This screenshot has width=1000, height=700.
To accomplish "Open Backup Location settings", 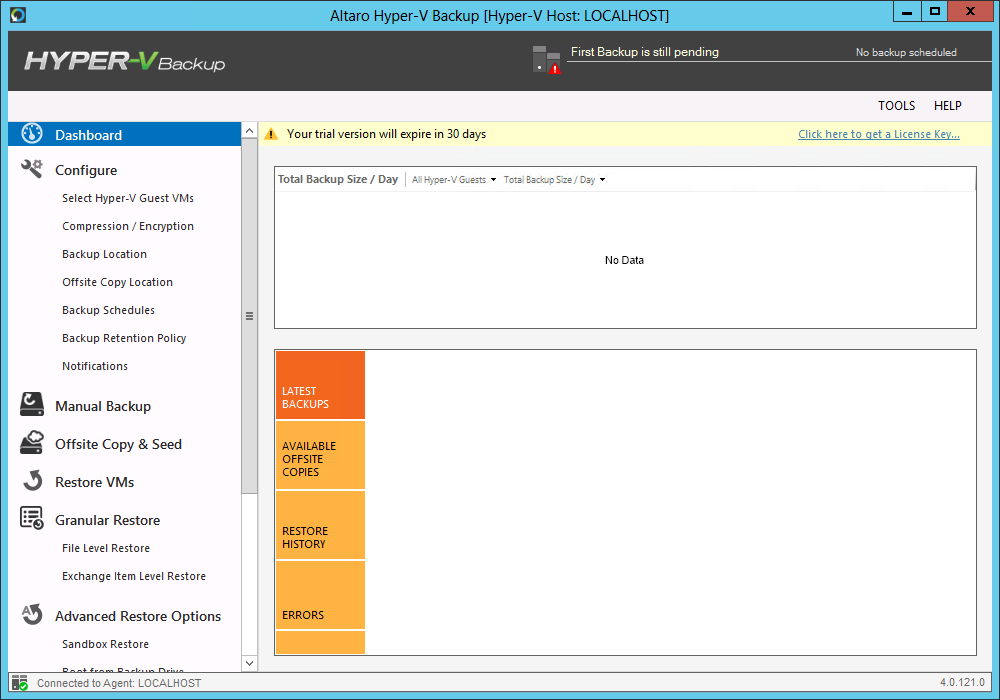I will [x=104, y=254].
